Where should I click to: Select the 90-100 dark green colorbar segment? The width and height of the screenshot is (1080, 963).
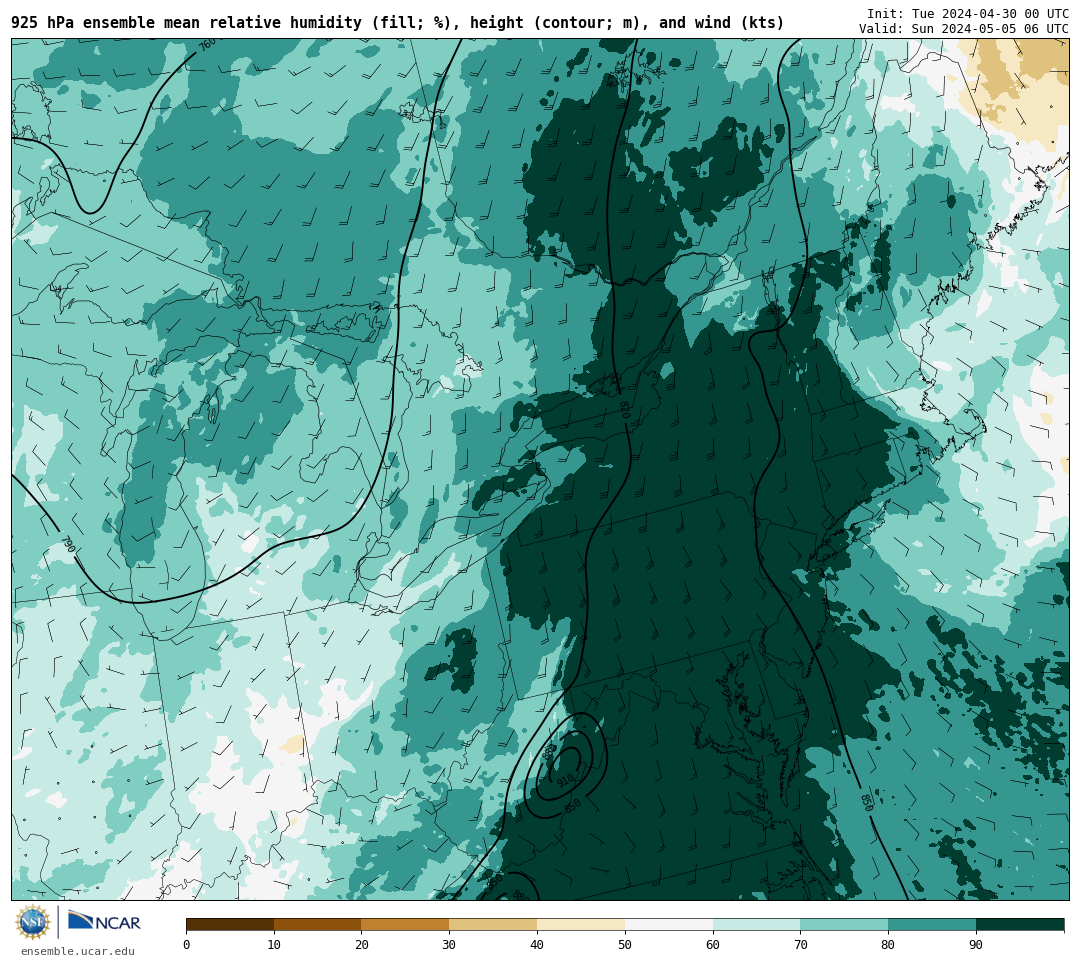tap(1020, 924)
